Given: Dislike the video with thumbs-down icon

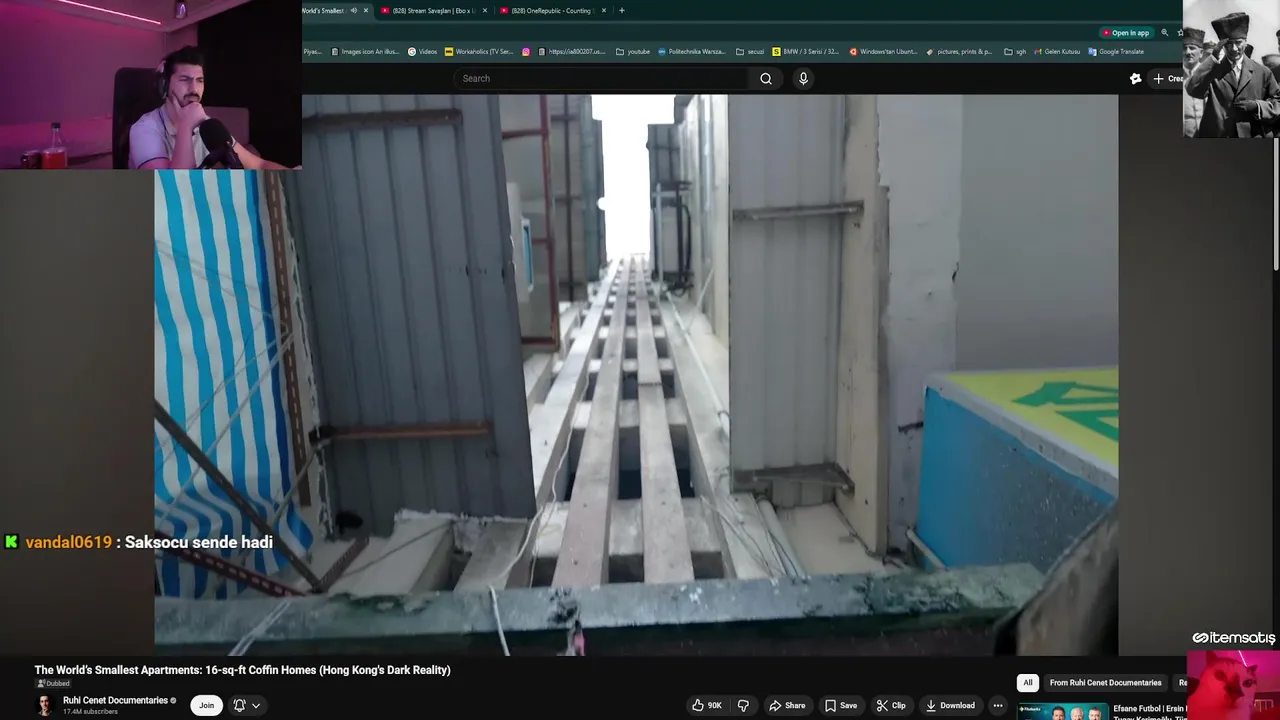Looking at the screenshot, I should click(x=743, y=705).
